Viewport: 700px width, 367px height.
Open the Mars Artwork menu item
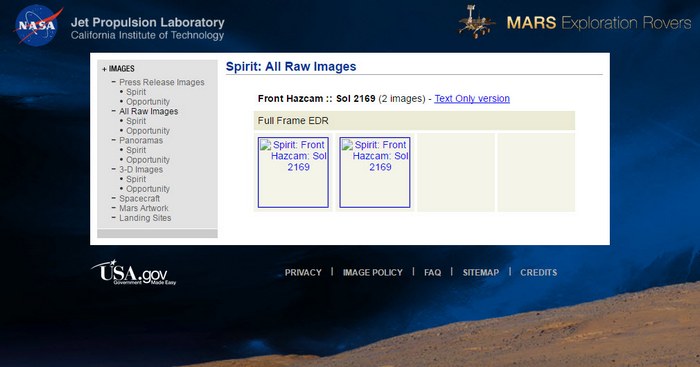144,208
